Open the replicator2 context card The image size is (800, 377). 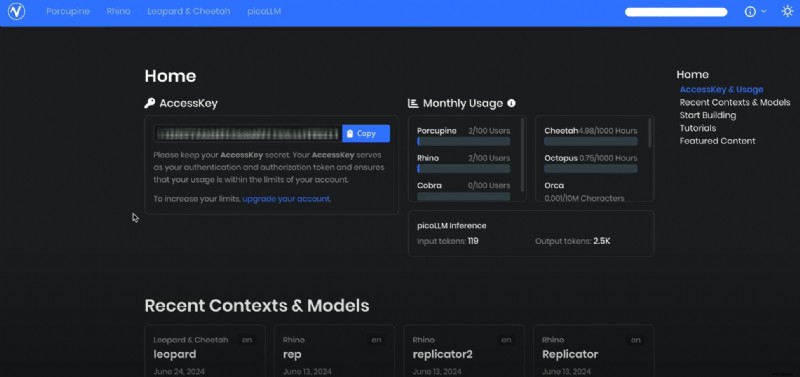point(464,351)
